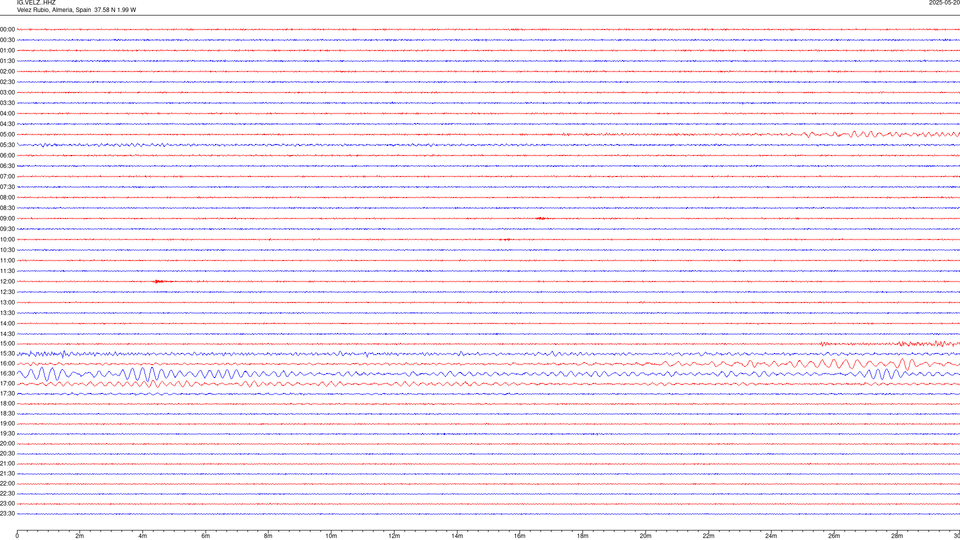960x540 pixels.
Task: Click the 00:00 time label
Action: click(7, 29)
